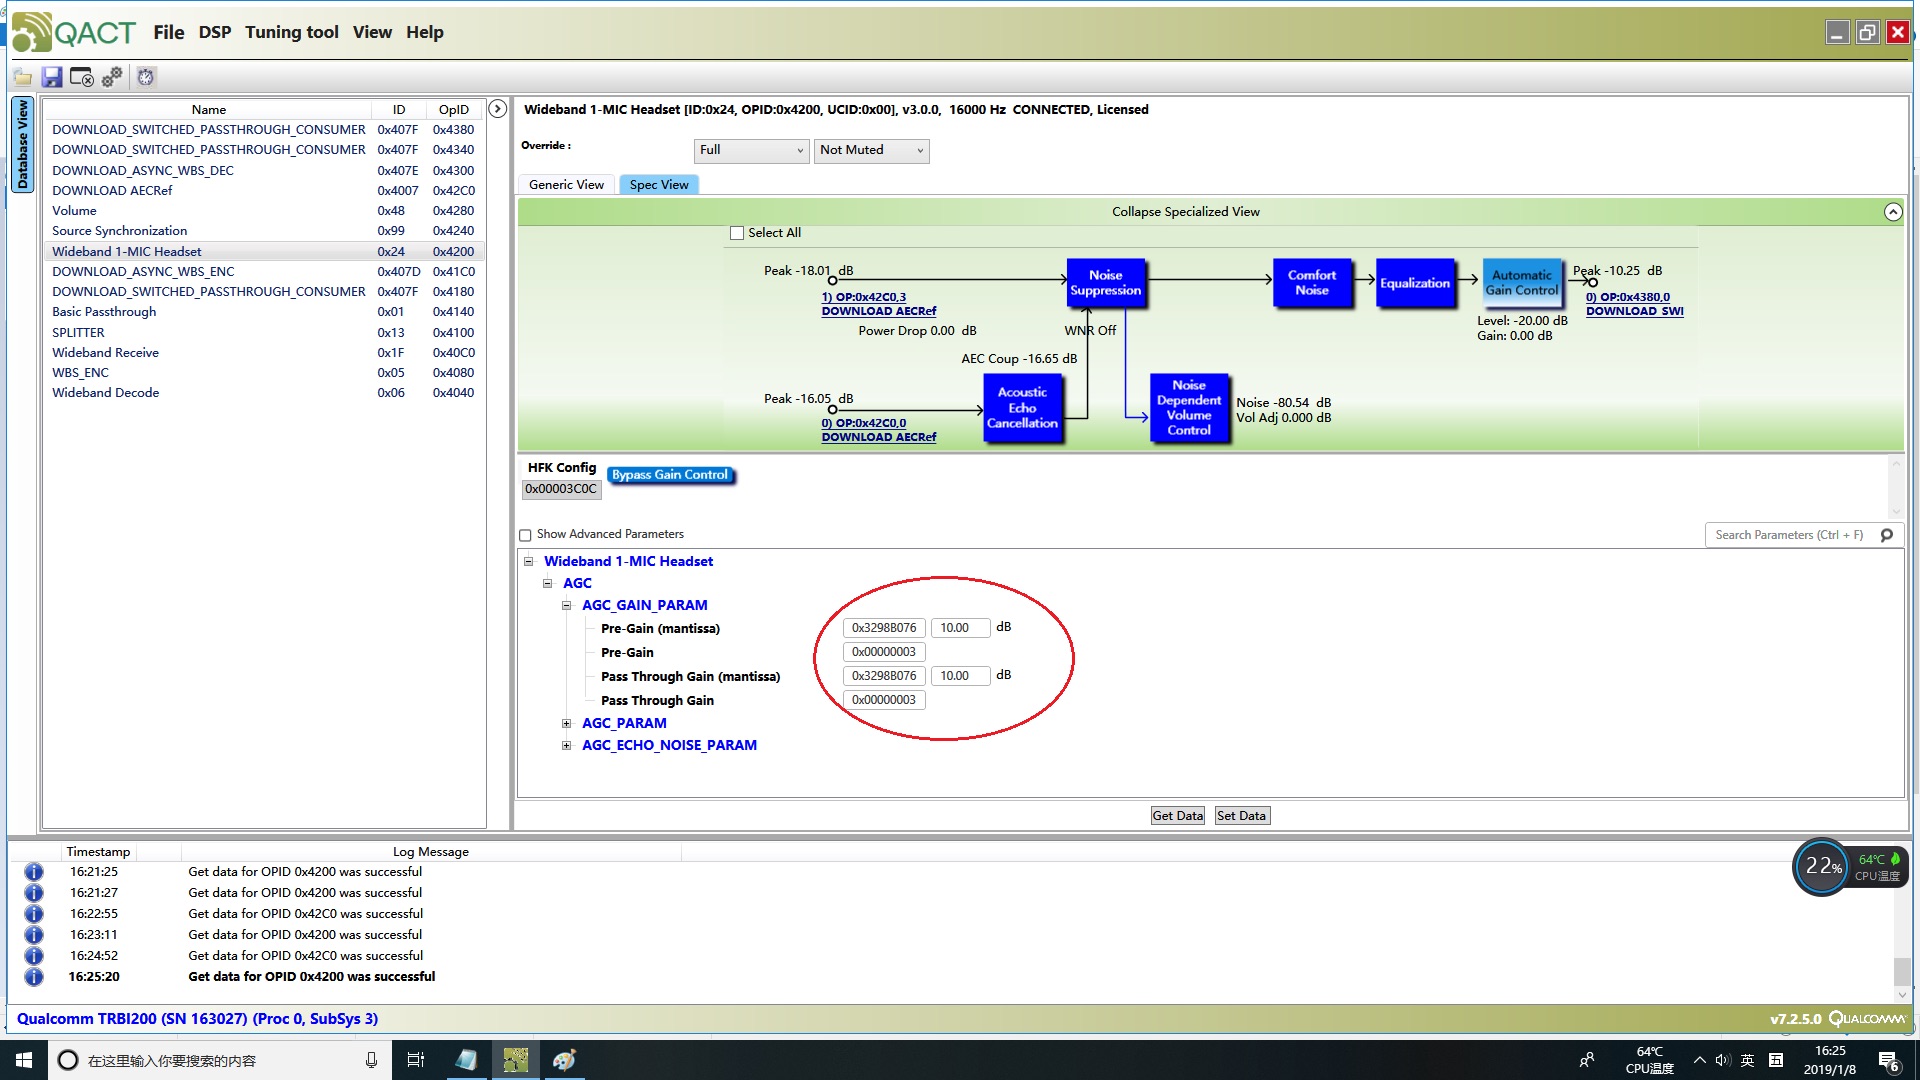
Task: Click the save floppy disk icon
Action: pos(52,77)
